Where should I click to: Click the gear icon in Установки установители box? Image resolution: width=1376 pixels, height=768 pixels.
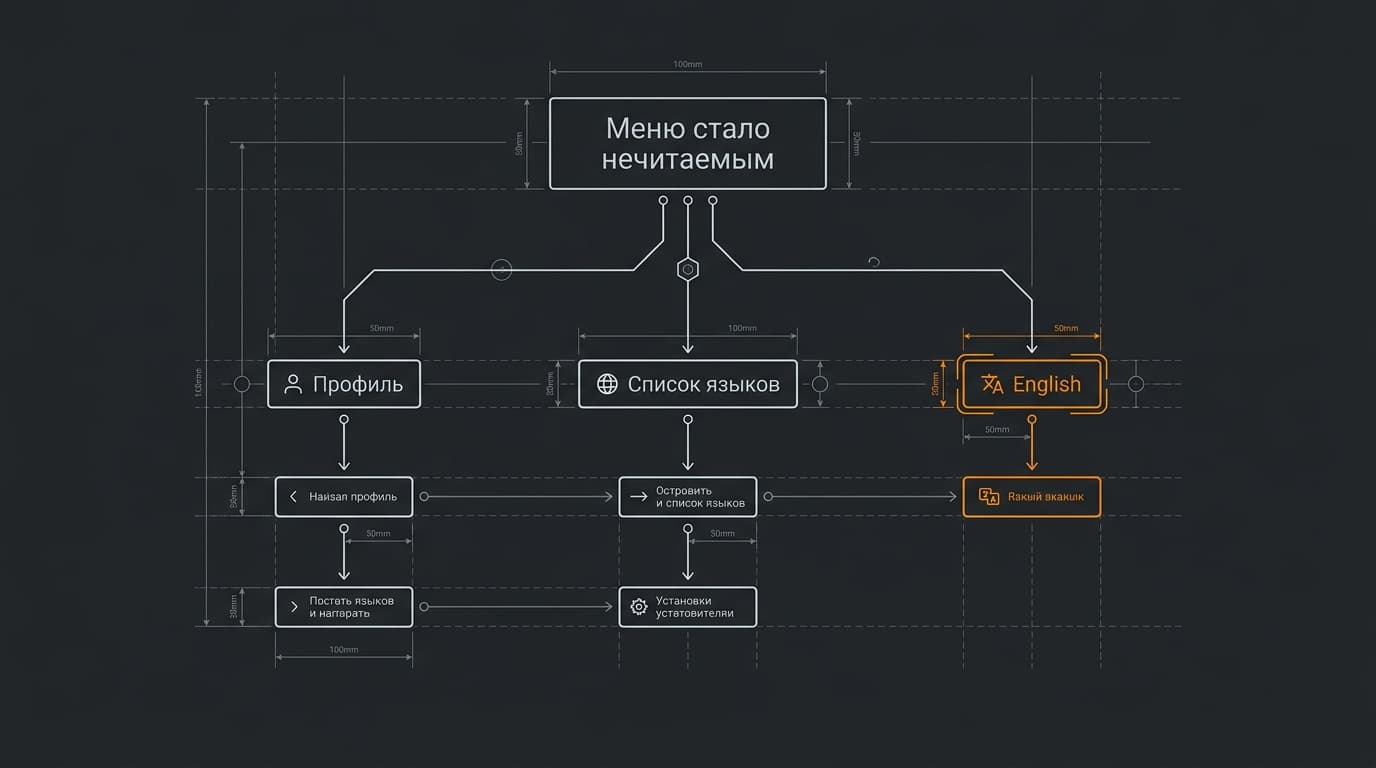(639, 607)
